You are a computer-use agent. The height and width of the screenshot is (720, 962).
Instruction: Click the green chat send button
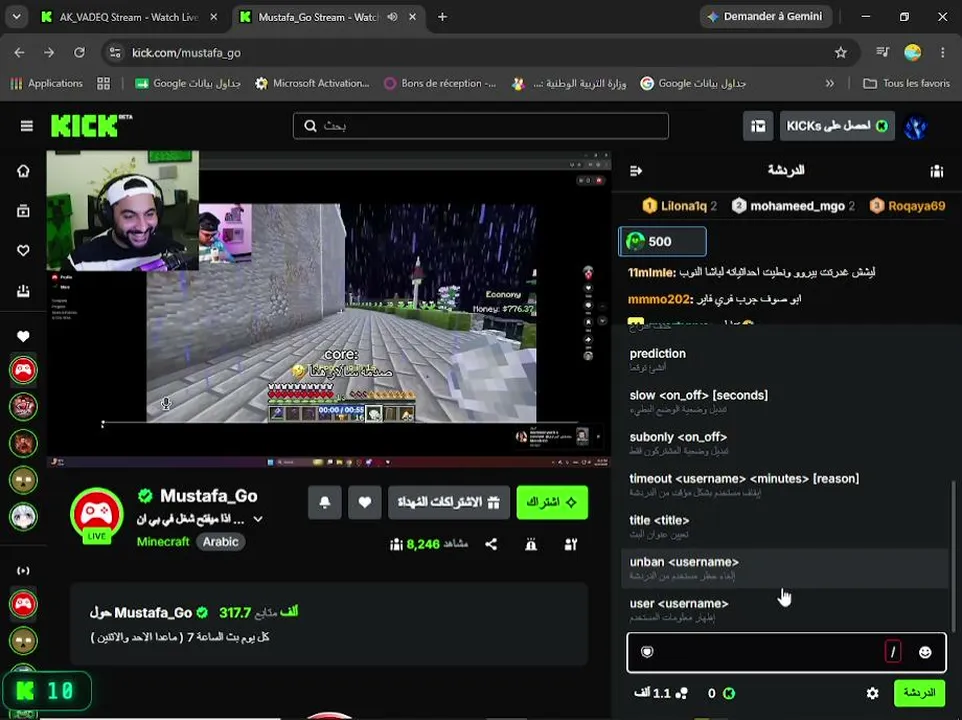[919, 693]
